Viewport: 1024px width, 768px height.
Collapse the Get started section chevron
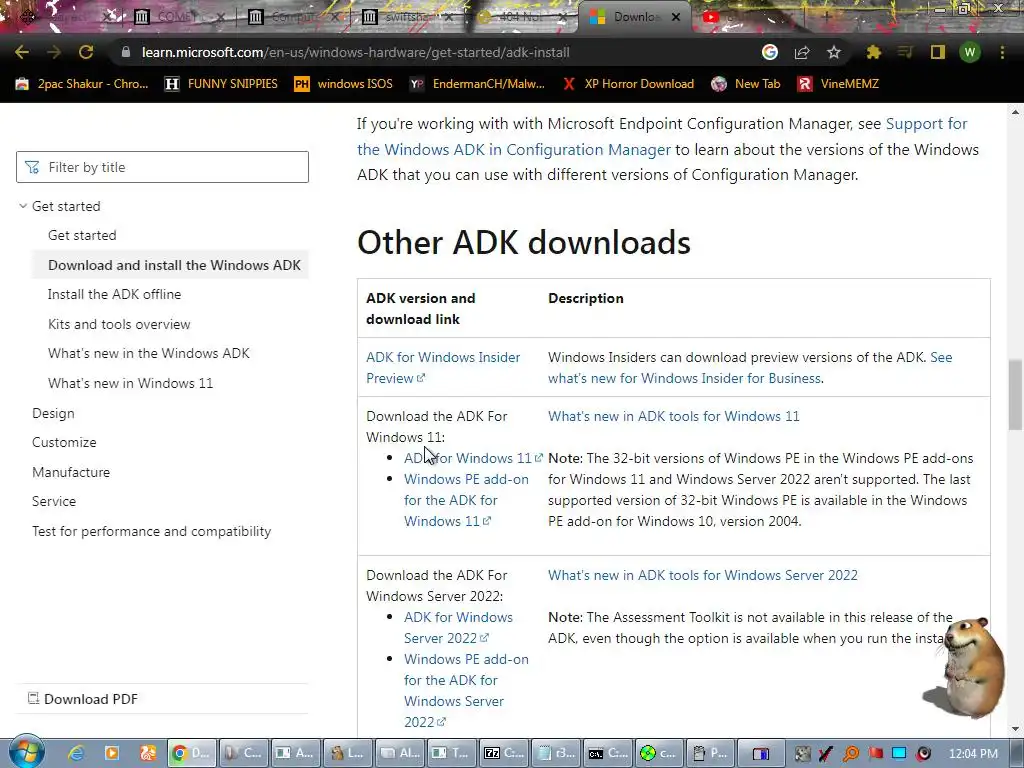pos(23,206)
